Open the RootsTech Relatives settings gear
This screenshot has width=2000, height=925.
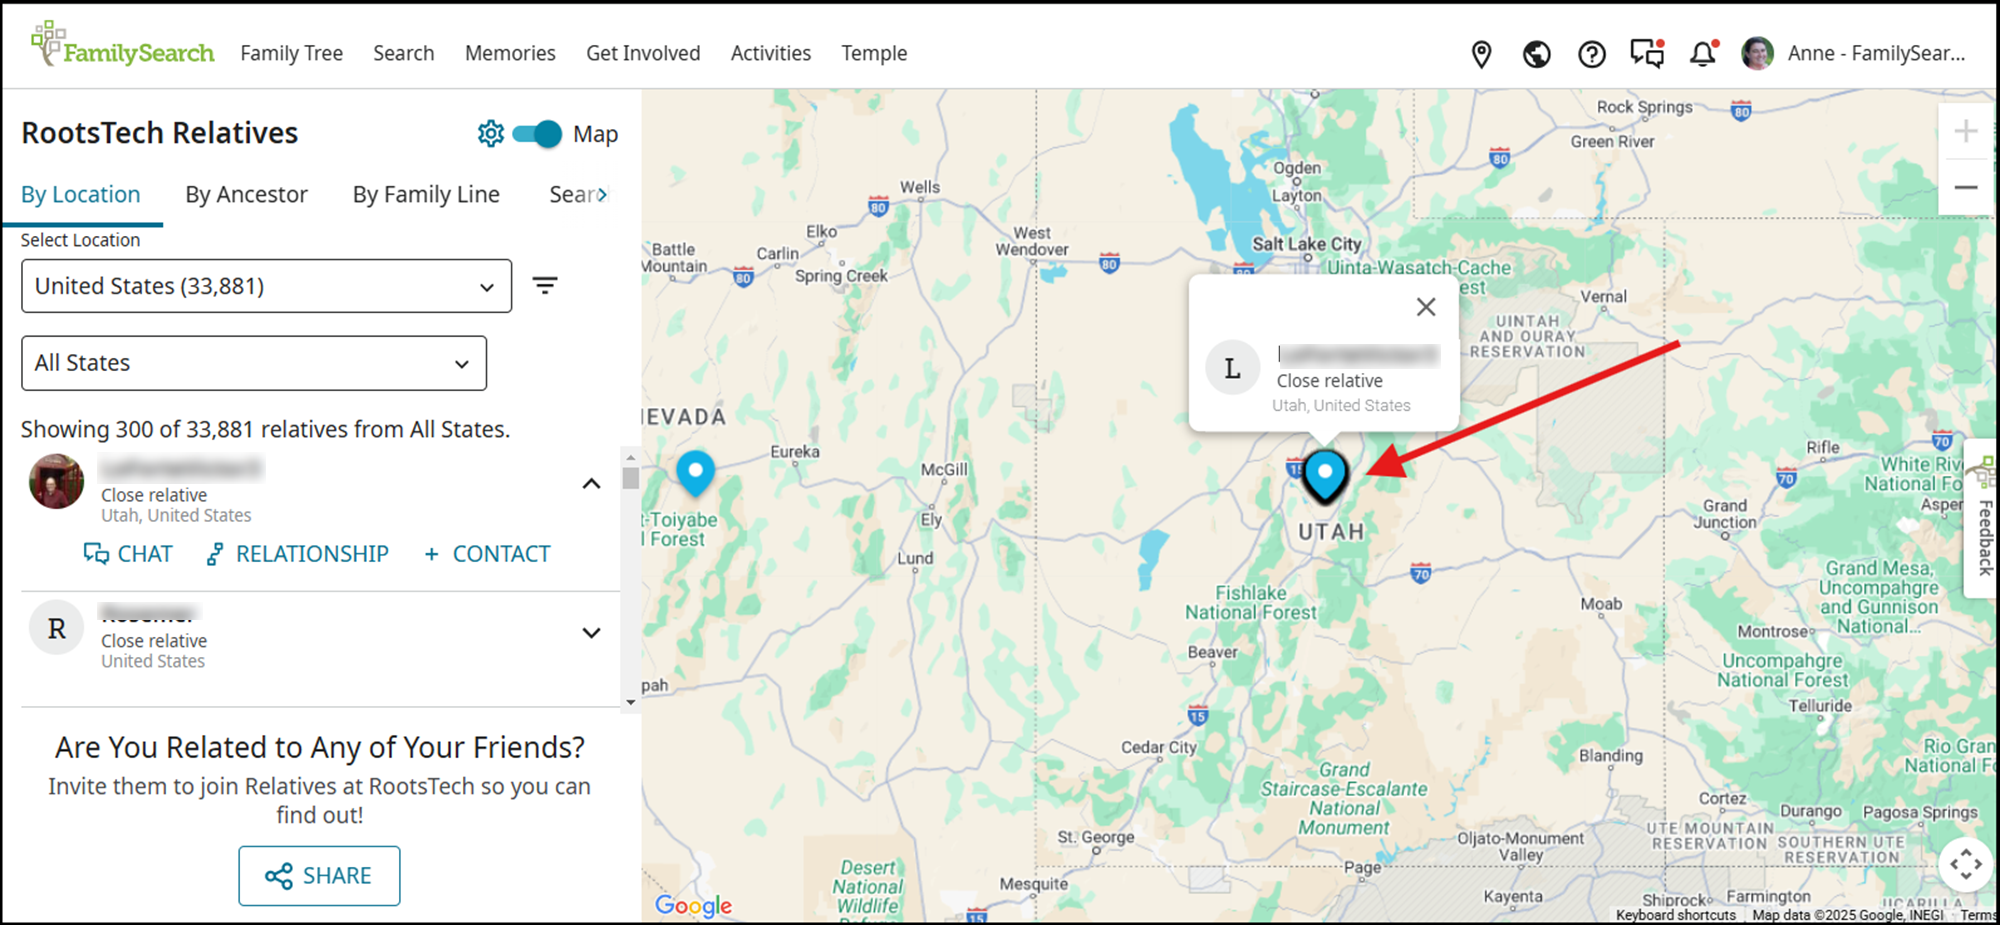(x=490, y=133)
